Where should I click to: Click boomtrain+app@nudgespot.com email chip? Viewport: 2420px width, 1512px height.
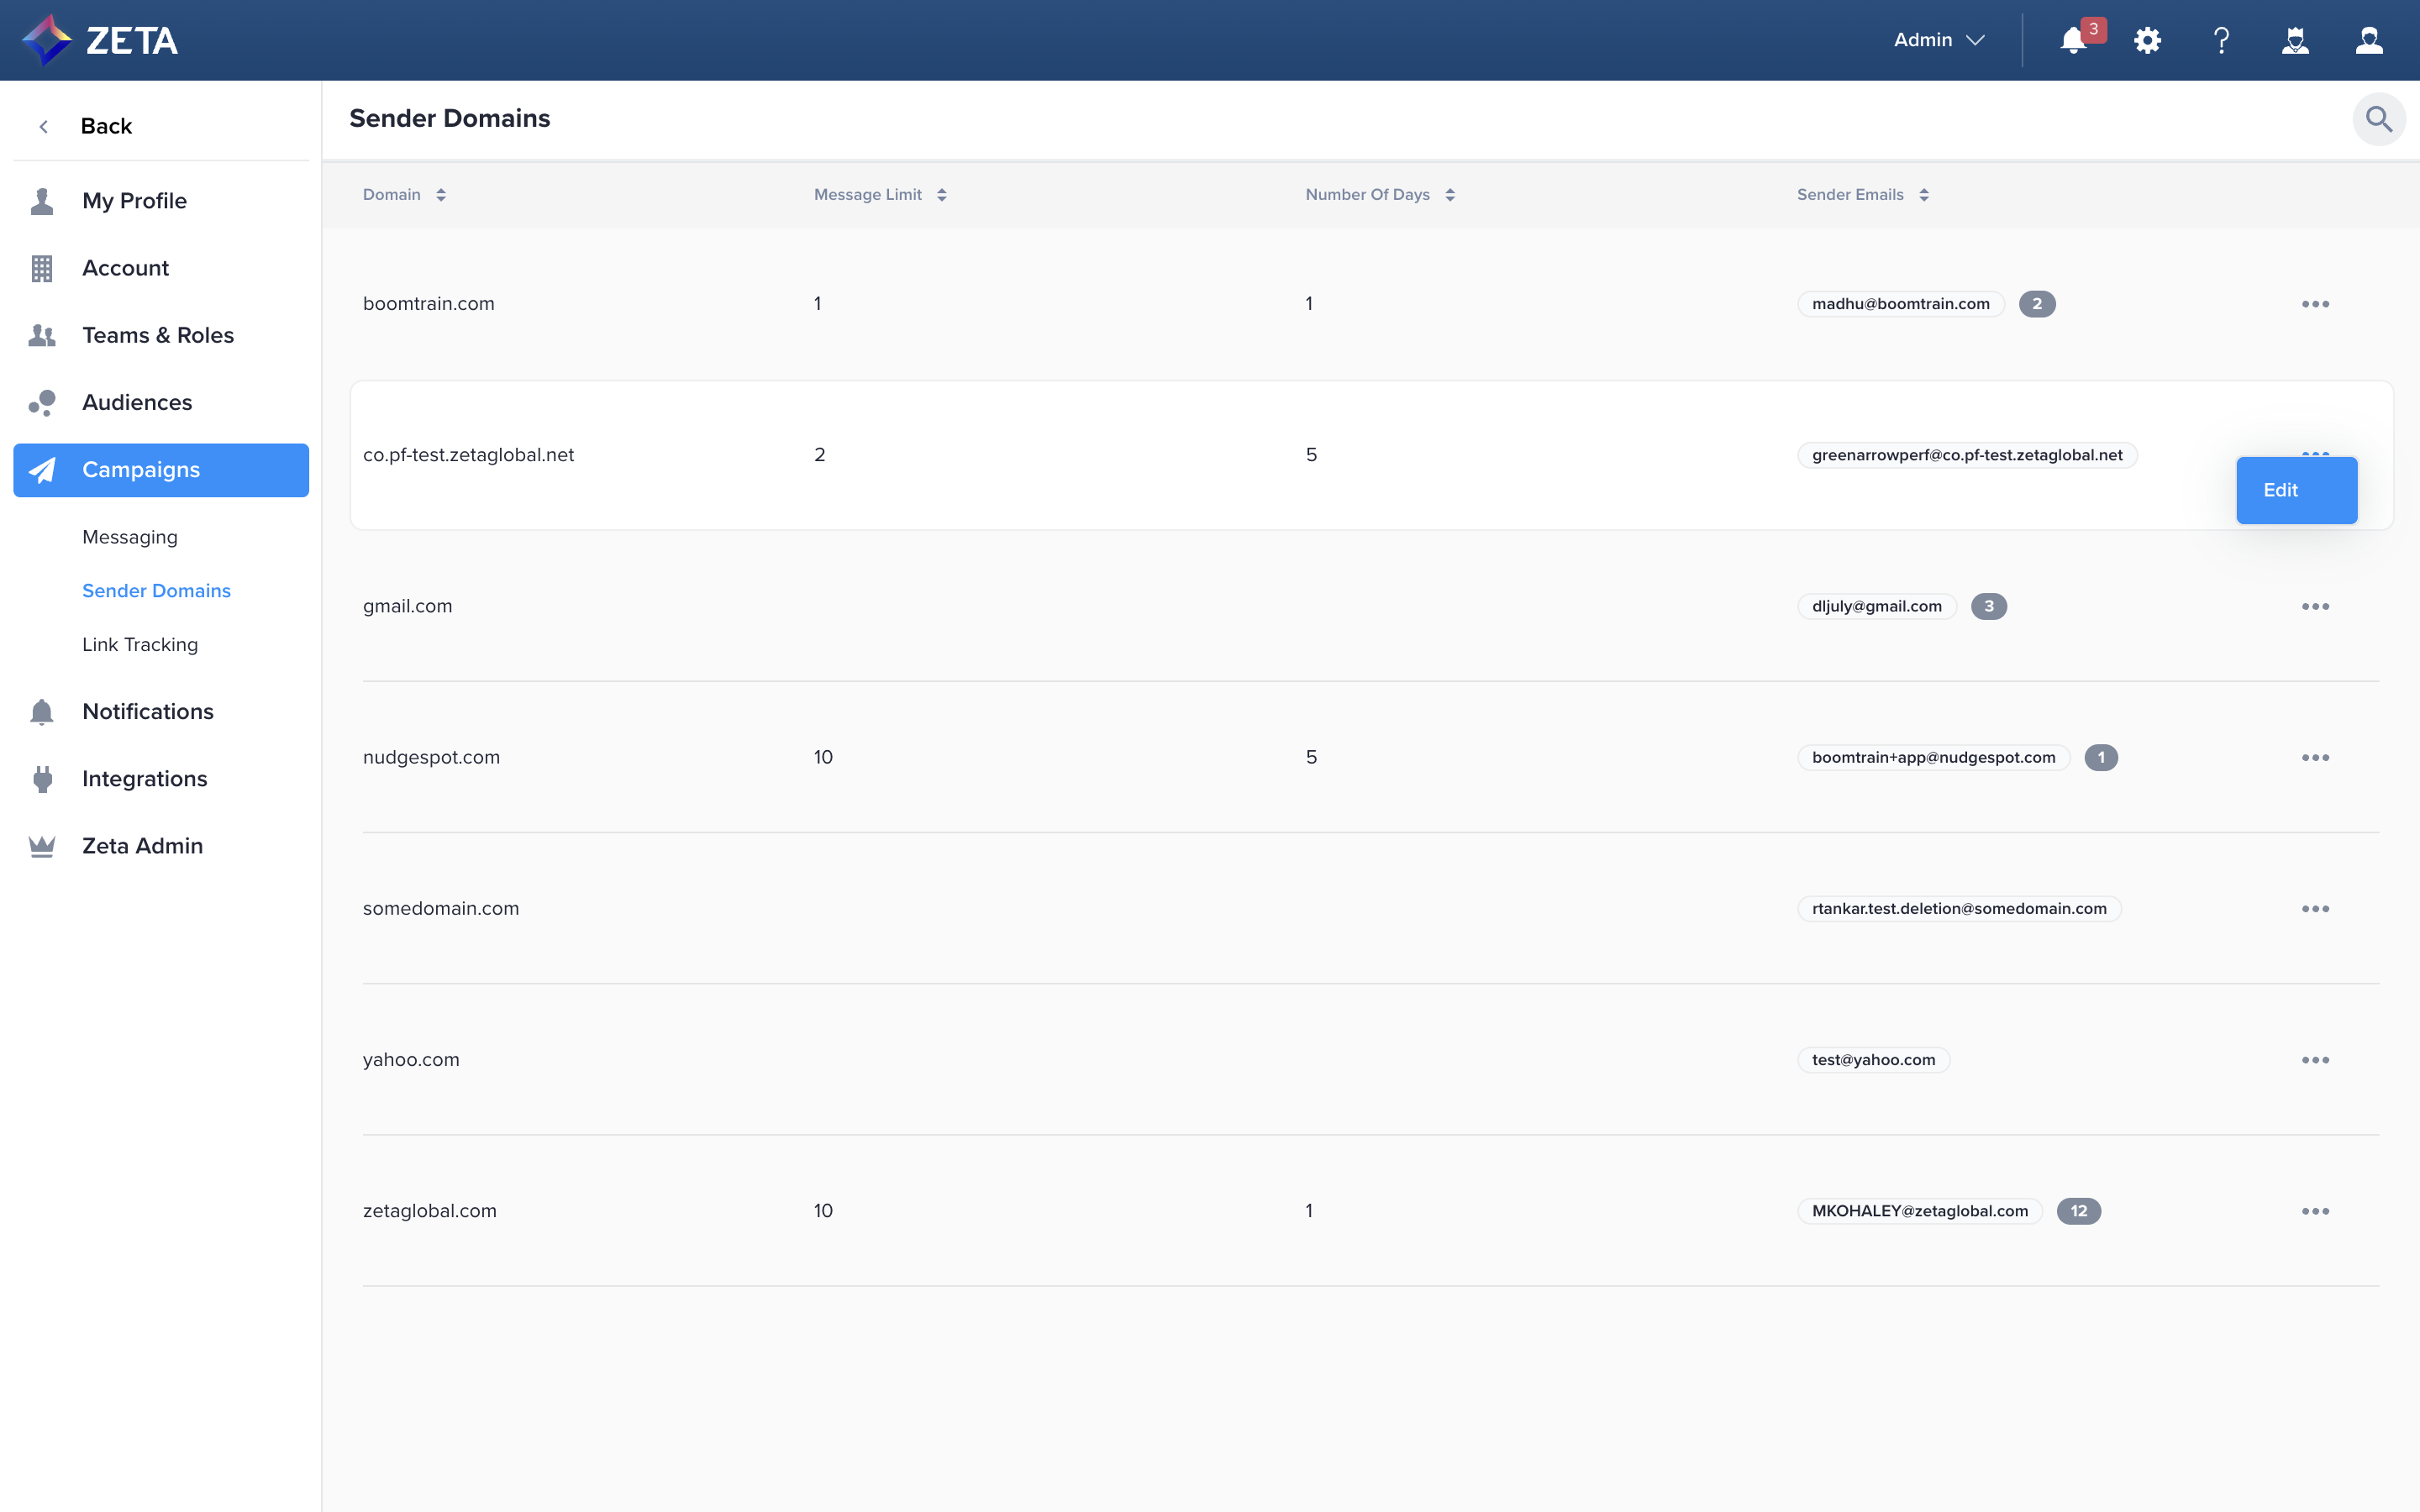(x=1933, y=757)
